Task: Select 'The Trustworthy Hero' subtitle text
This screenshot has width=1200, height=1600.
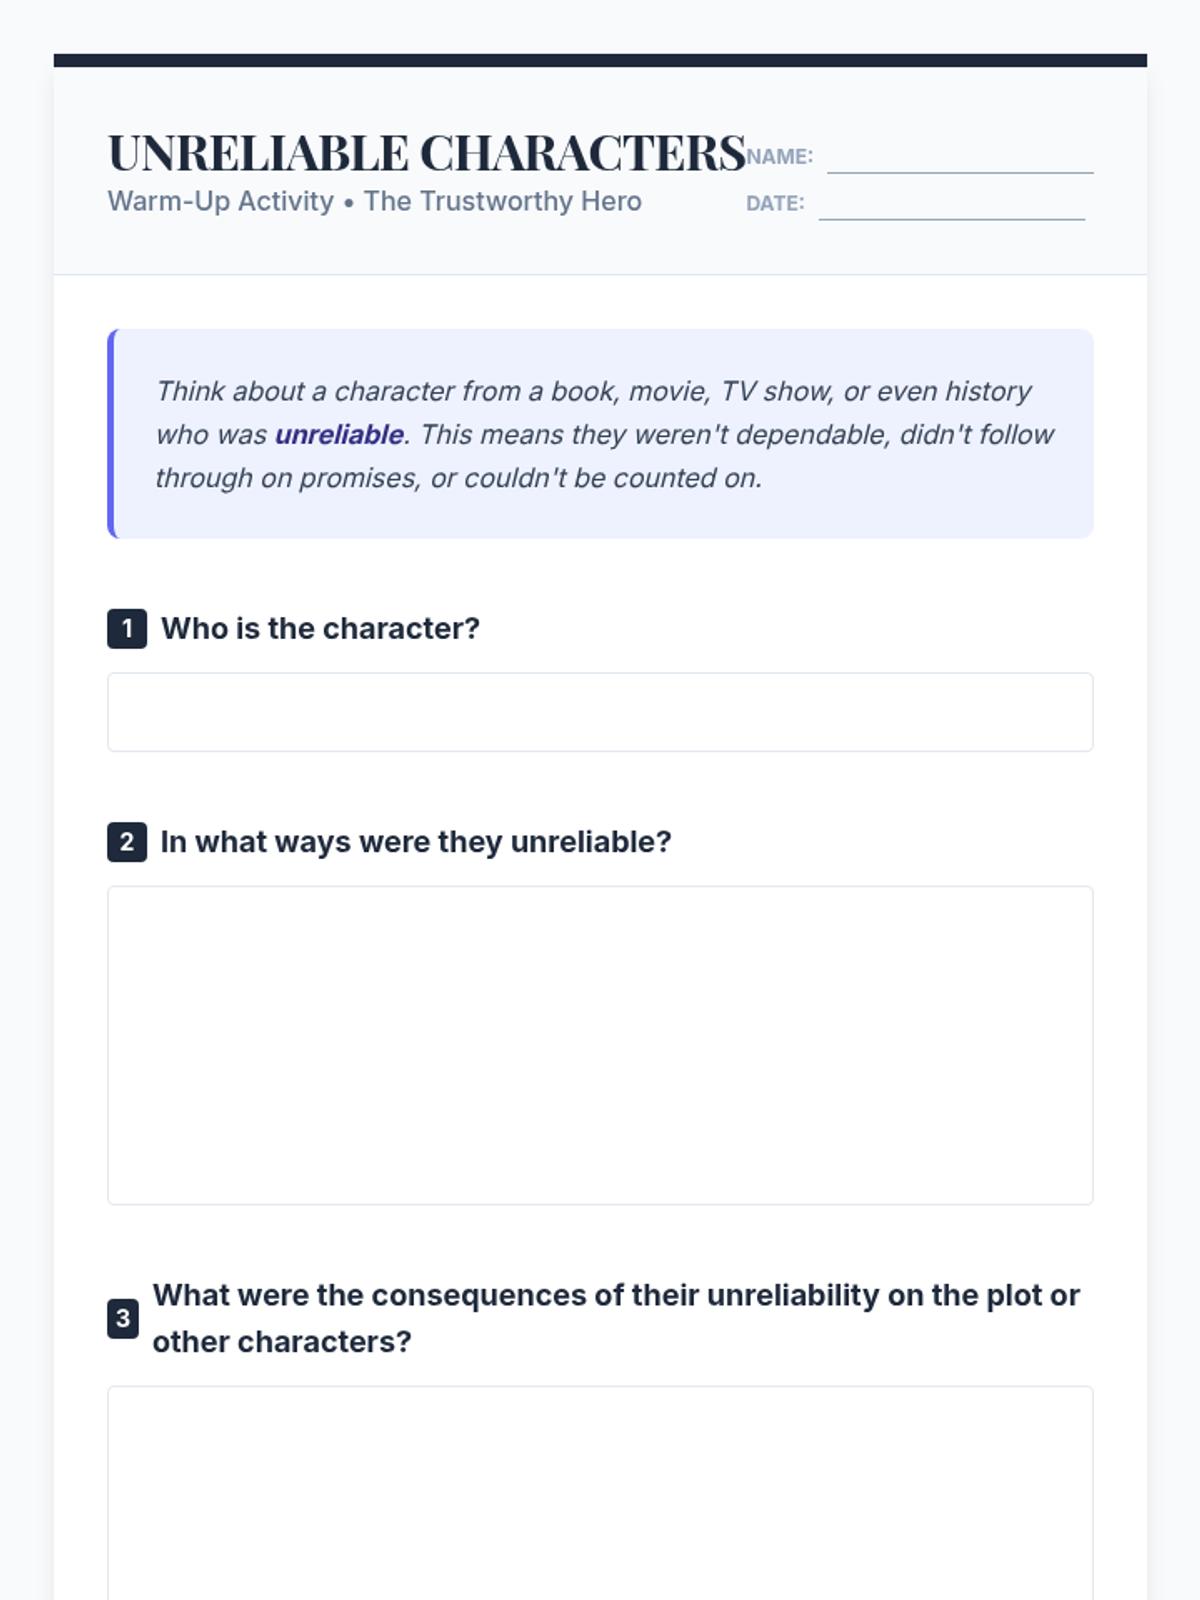Action: pos(502,201)
